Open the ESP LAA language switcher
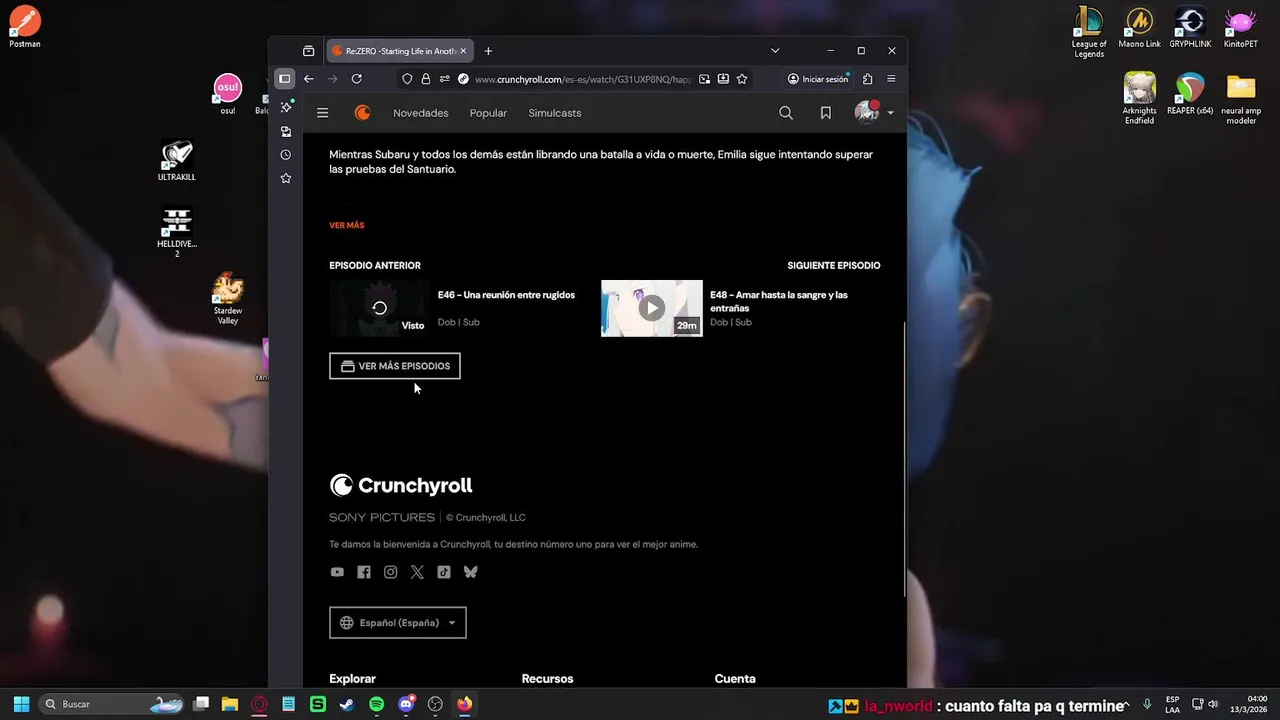This screenshot has height=720, width=1280. pos(1172,704)
